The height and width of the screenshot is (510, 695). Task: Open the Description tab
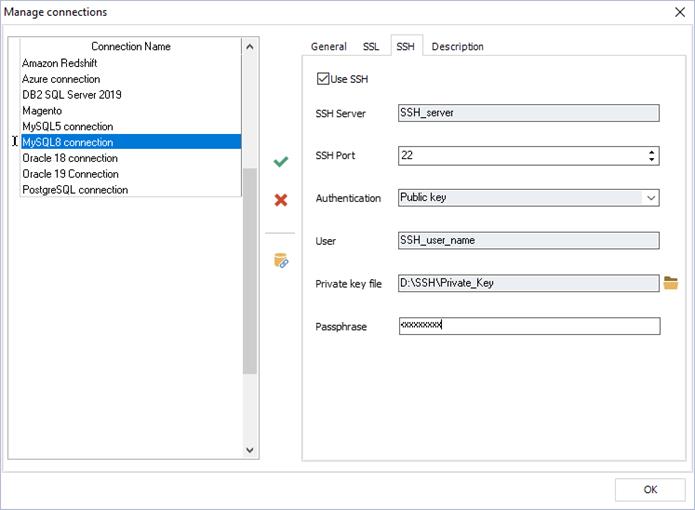(457, 47)
